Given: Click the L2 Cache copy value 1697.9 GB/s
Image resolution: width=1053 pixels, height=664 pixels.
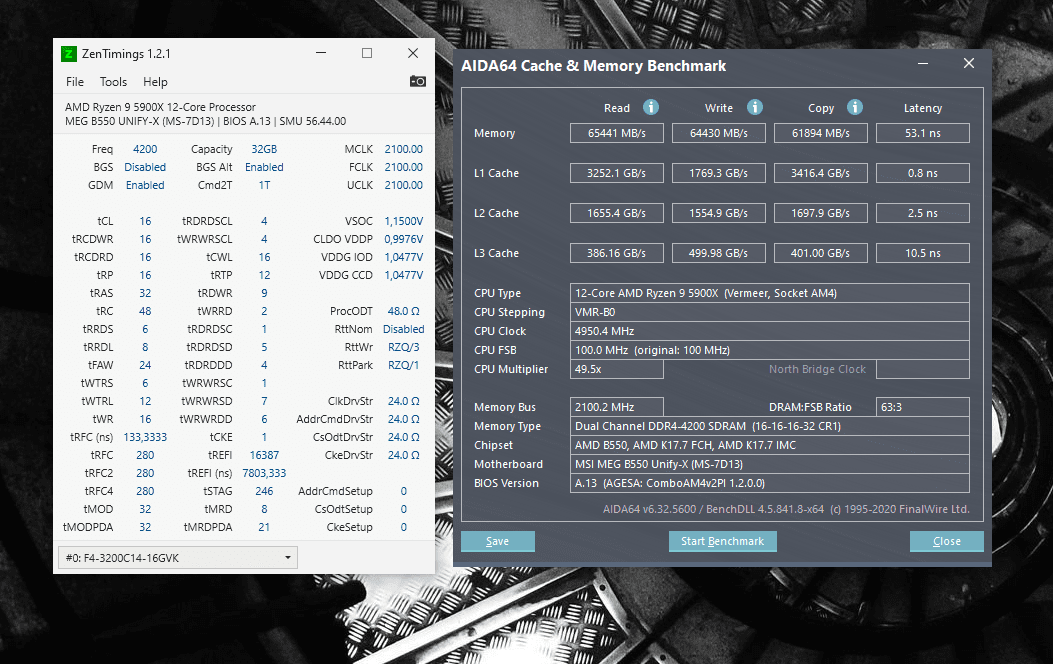Looking at the screenshot, I should (x=821, y=213).
